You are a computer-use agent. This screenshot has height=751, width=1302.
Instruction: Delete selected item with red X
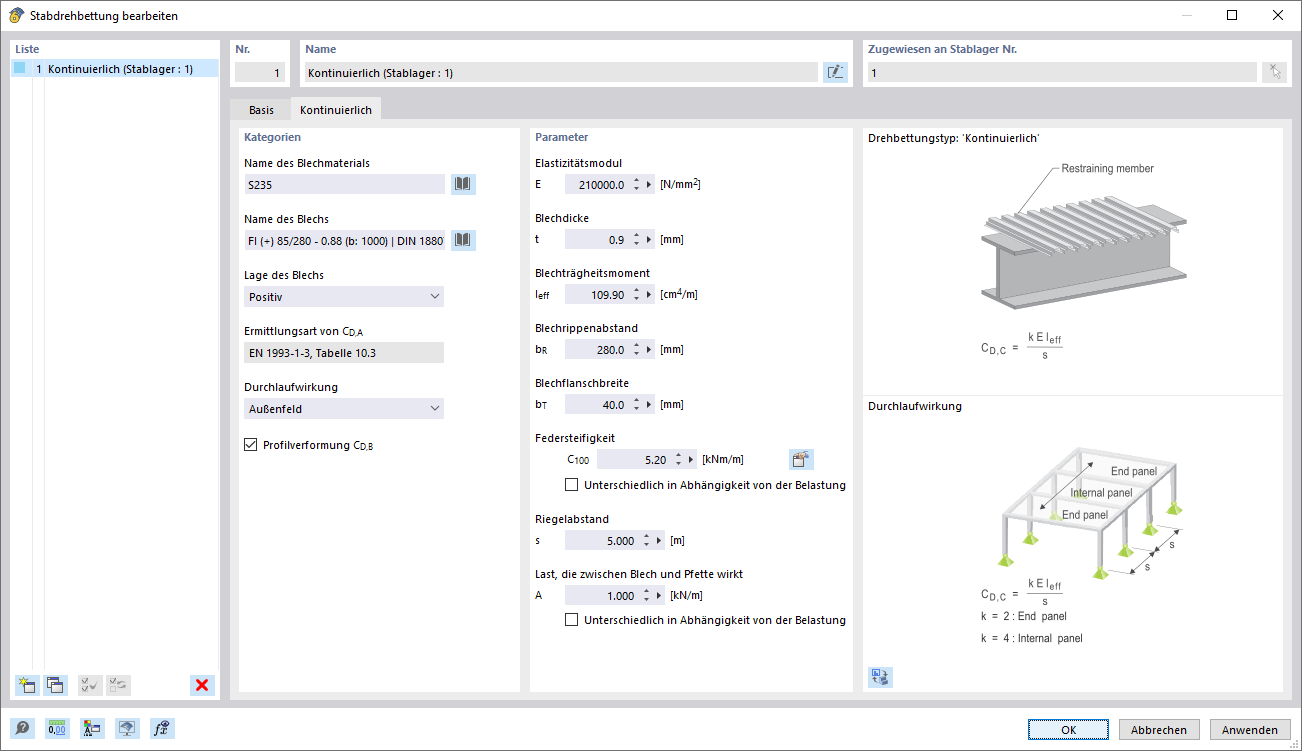point(202,685)
